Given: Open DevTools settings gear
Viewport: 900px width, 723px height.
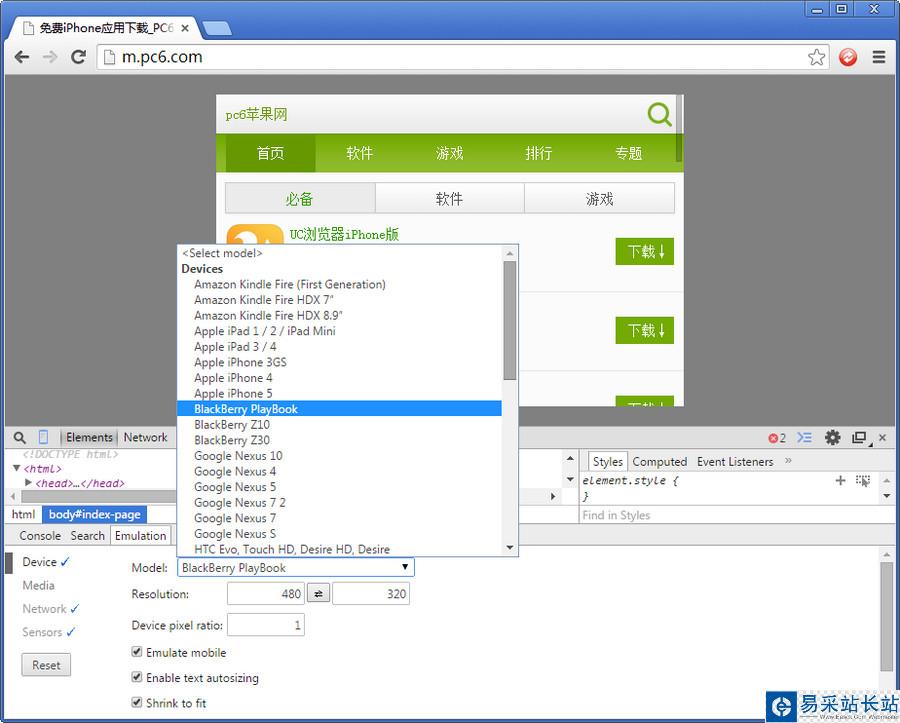Looking at the screenshot, I should click(832, 438).
